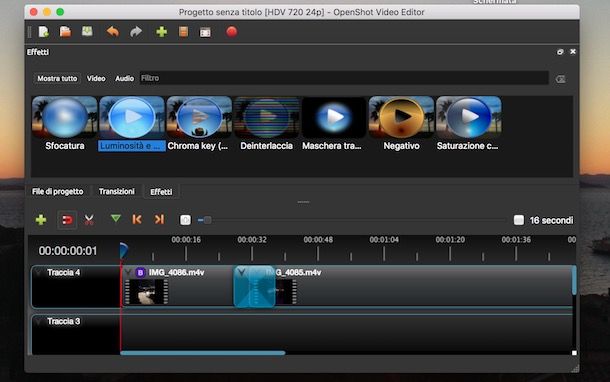Save project with the save icon
The image size is (610, 382).
87,31
